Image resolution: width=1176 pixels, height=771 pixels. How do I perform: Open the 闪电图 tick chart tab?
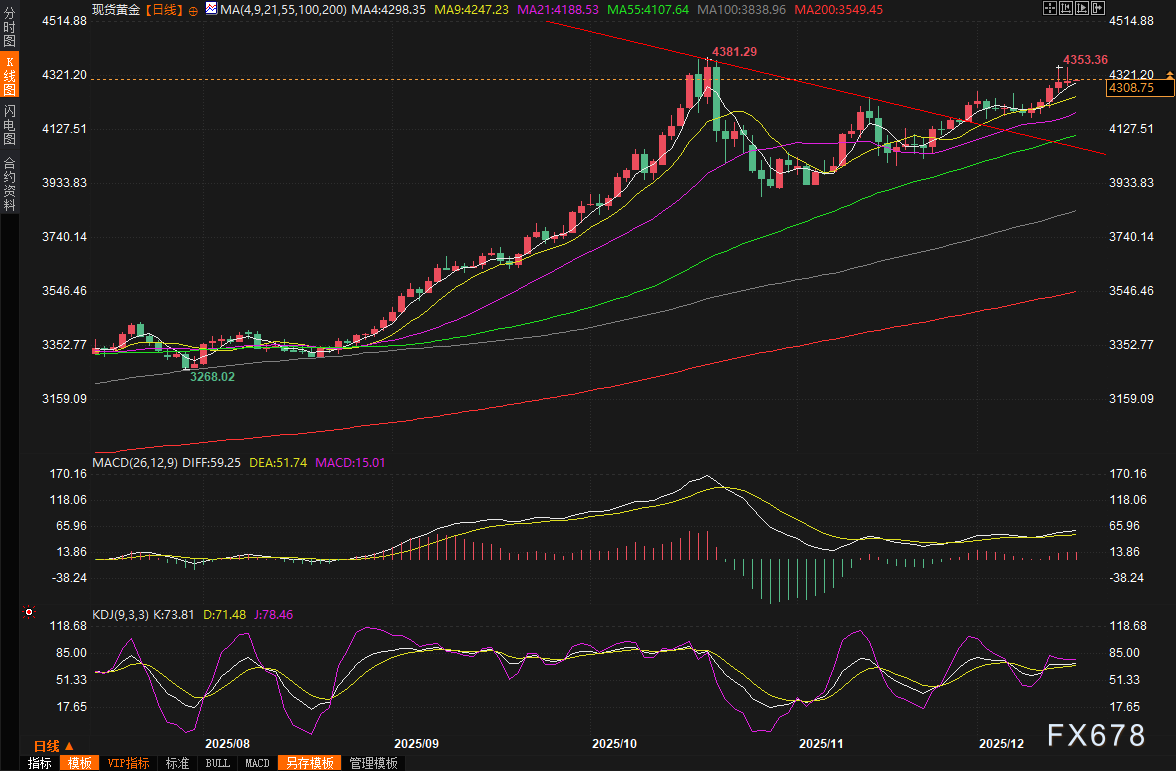coord(9,125)
